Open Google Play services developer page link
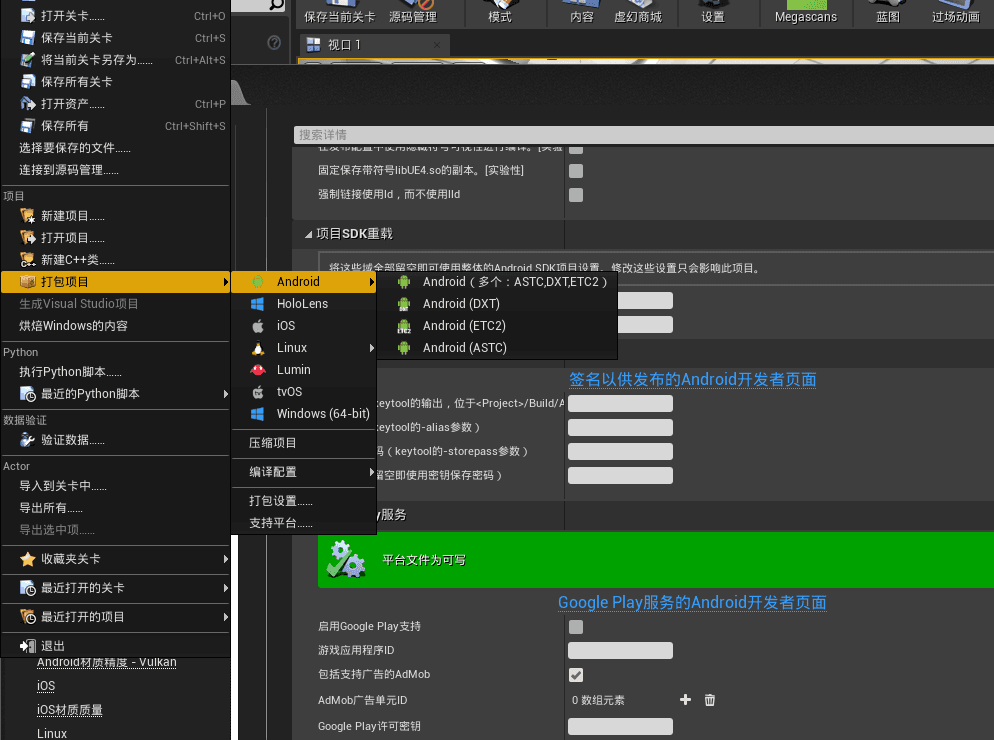994x740 pixels. (x=692, y=602)
